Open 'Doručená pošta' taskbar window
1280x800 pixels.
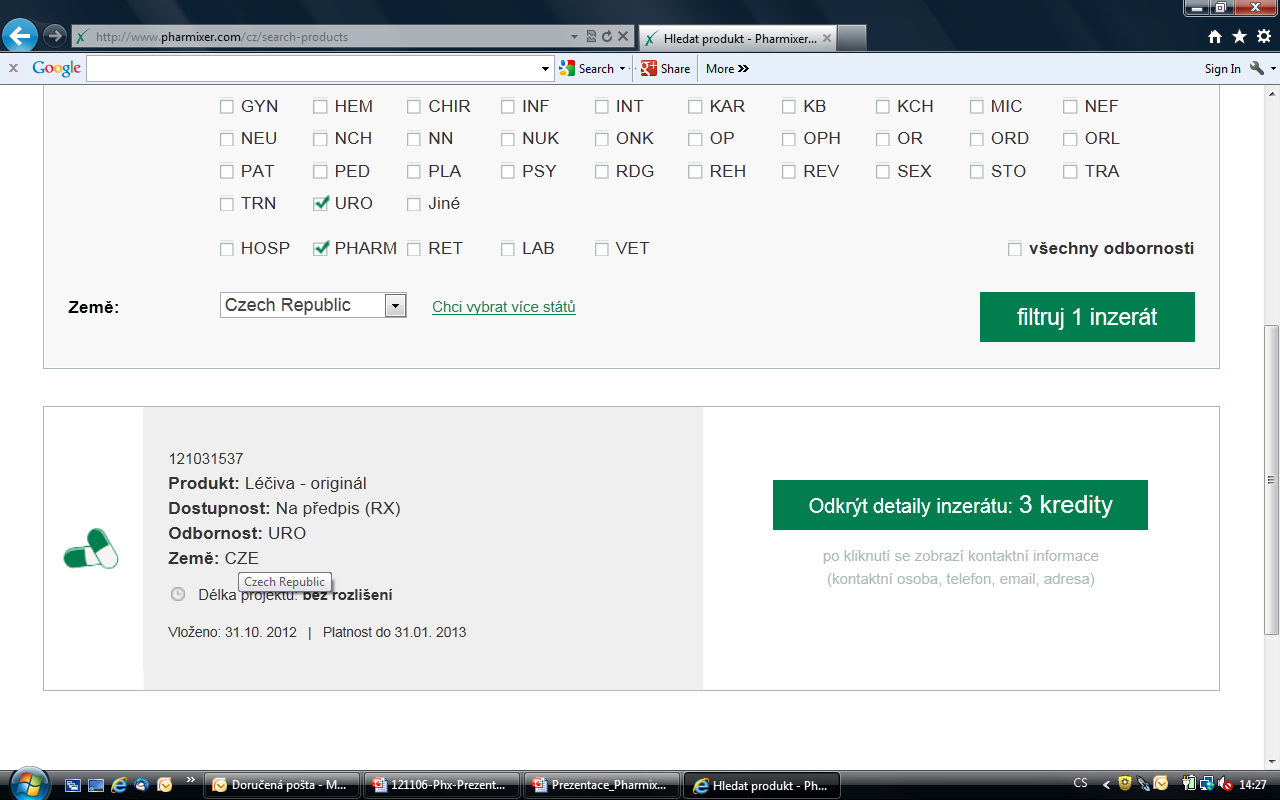tap(281, 785)
